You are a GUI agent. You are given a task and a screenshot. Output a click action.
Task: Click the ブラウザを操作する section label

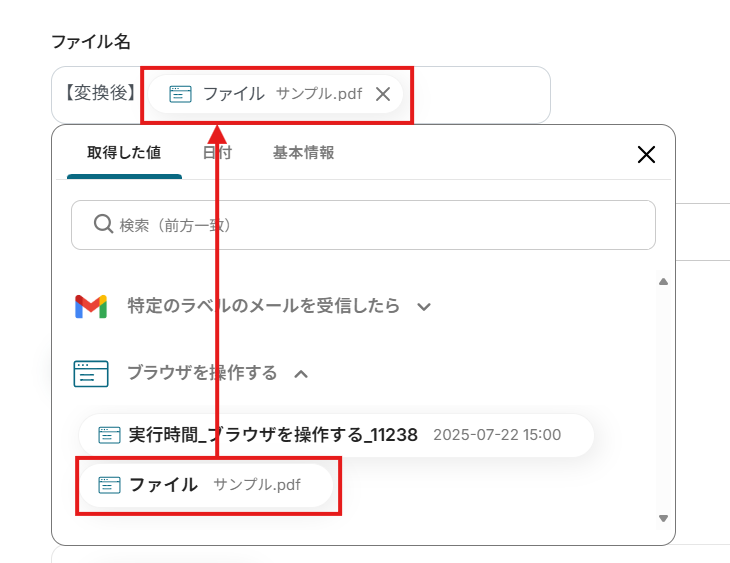click(x=203, y=373)
